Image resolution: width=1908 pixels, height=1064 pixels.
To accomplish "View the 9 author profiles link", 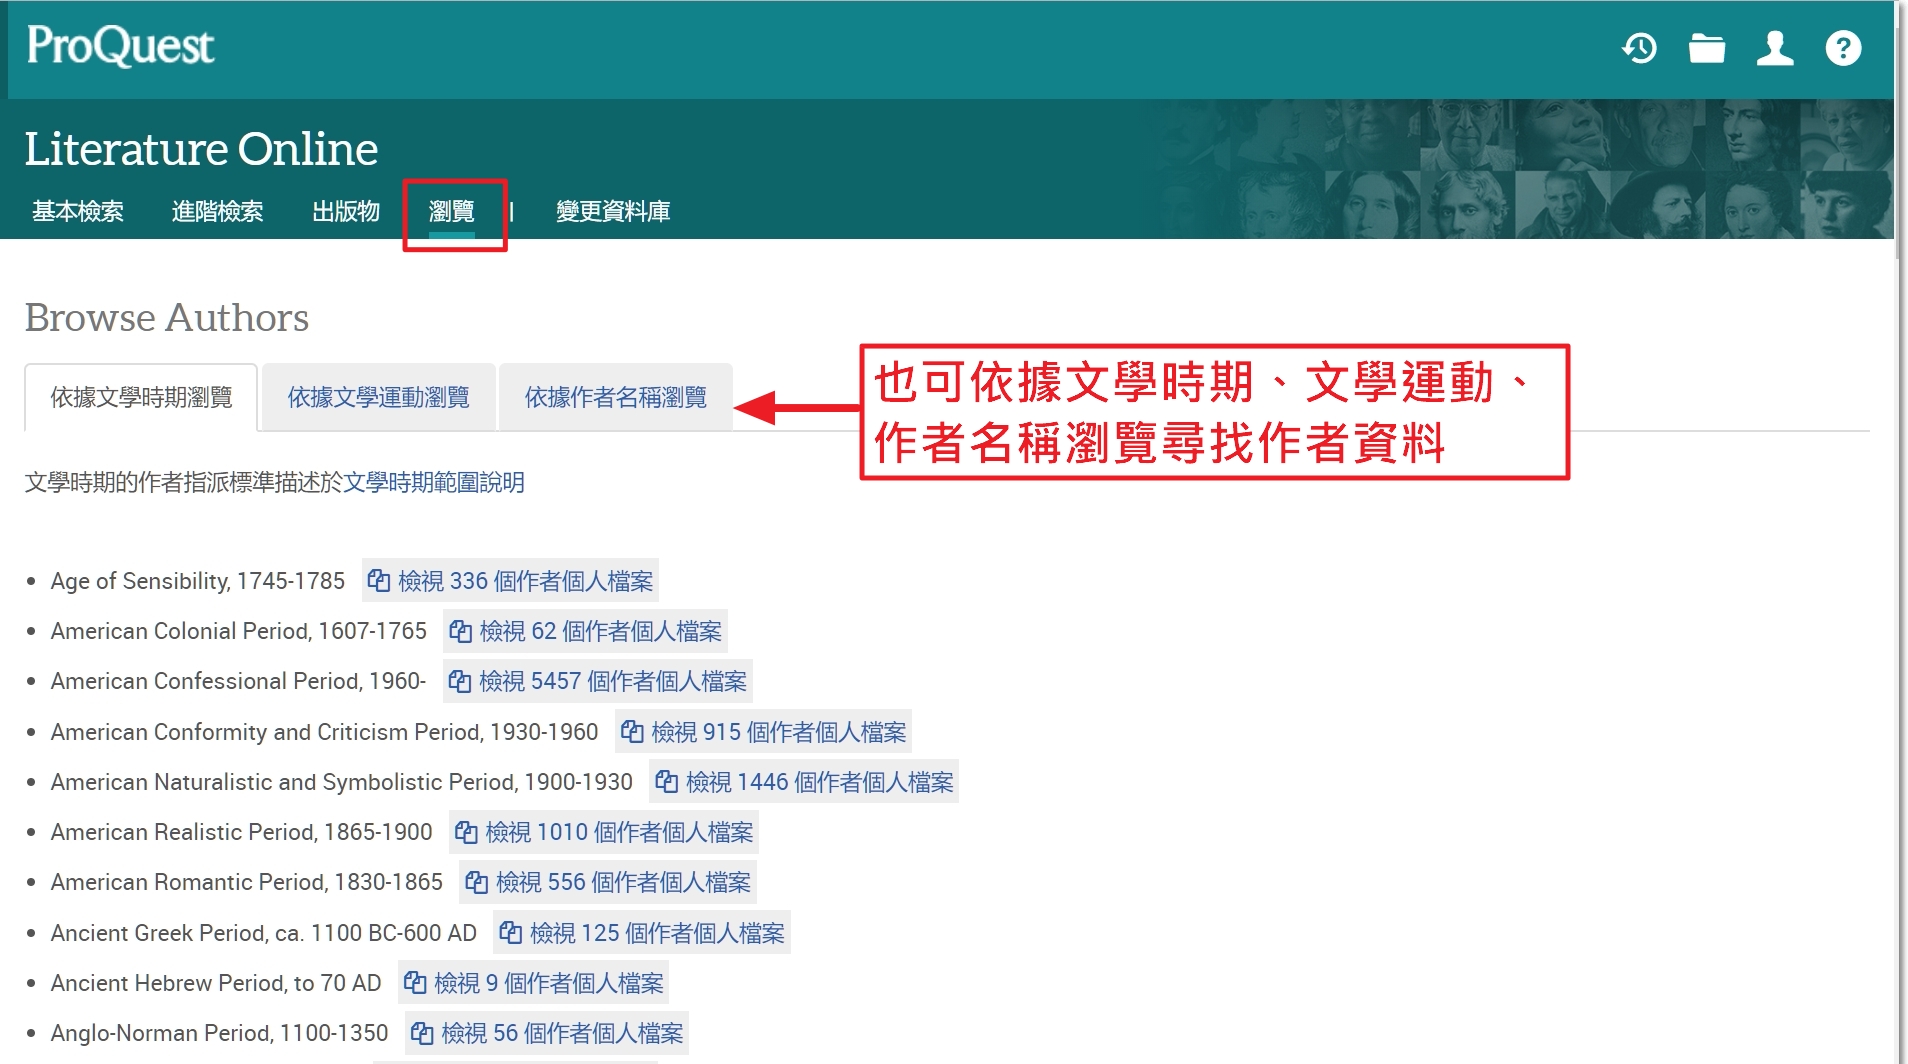I will [x=533, y=983].
